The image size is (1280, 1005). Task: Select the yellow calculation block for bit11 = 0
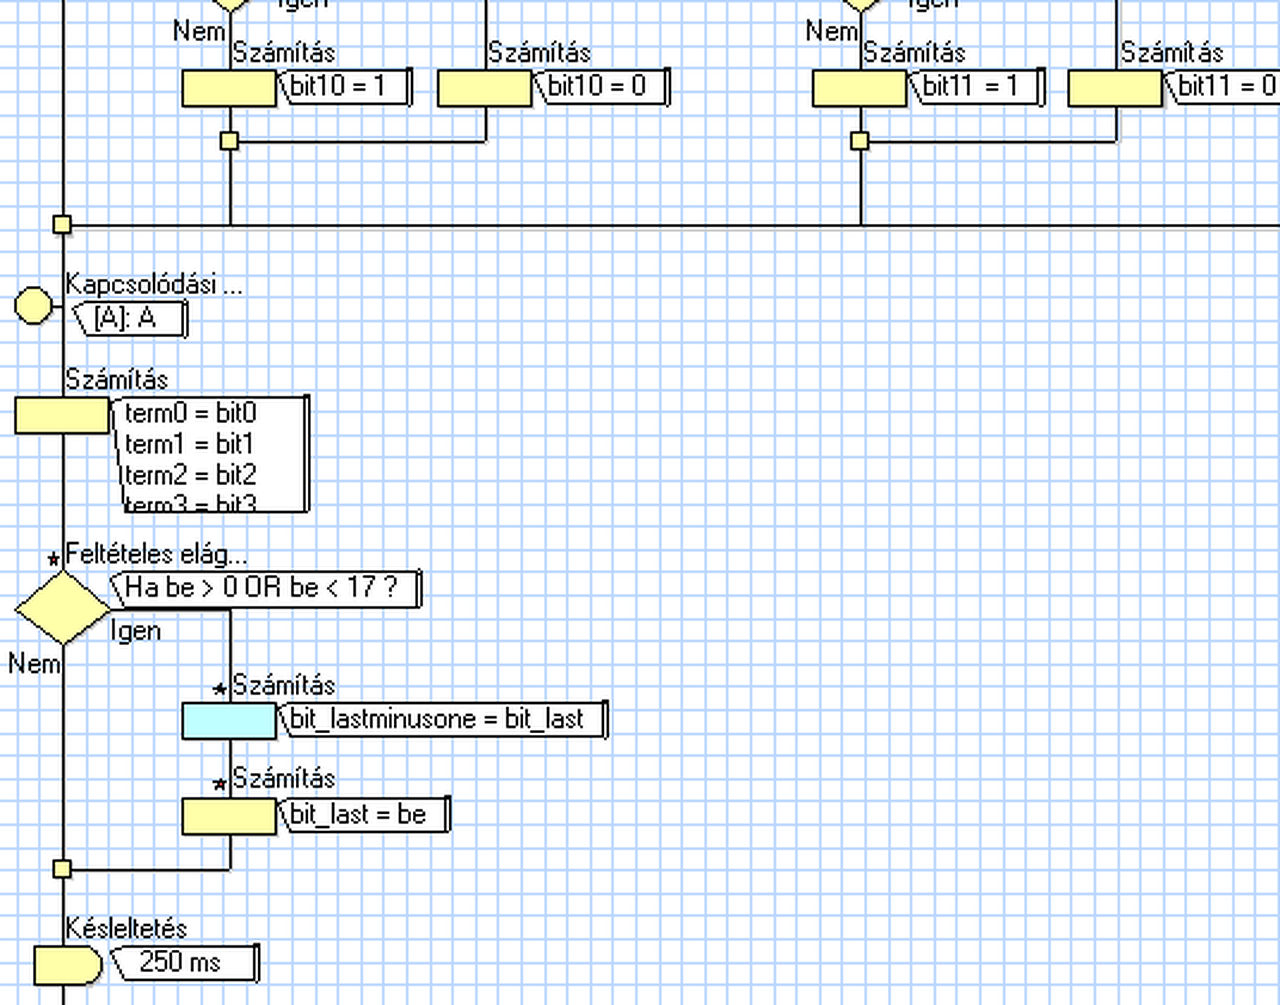click(1116, 88)
